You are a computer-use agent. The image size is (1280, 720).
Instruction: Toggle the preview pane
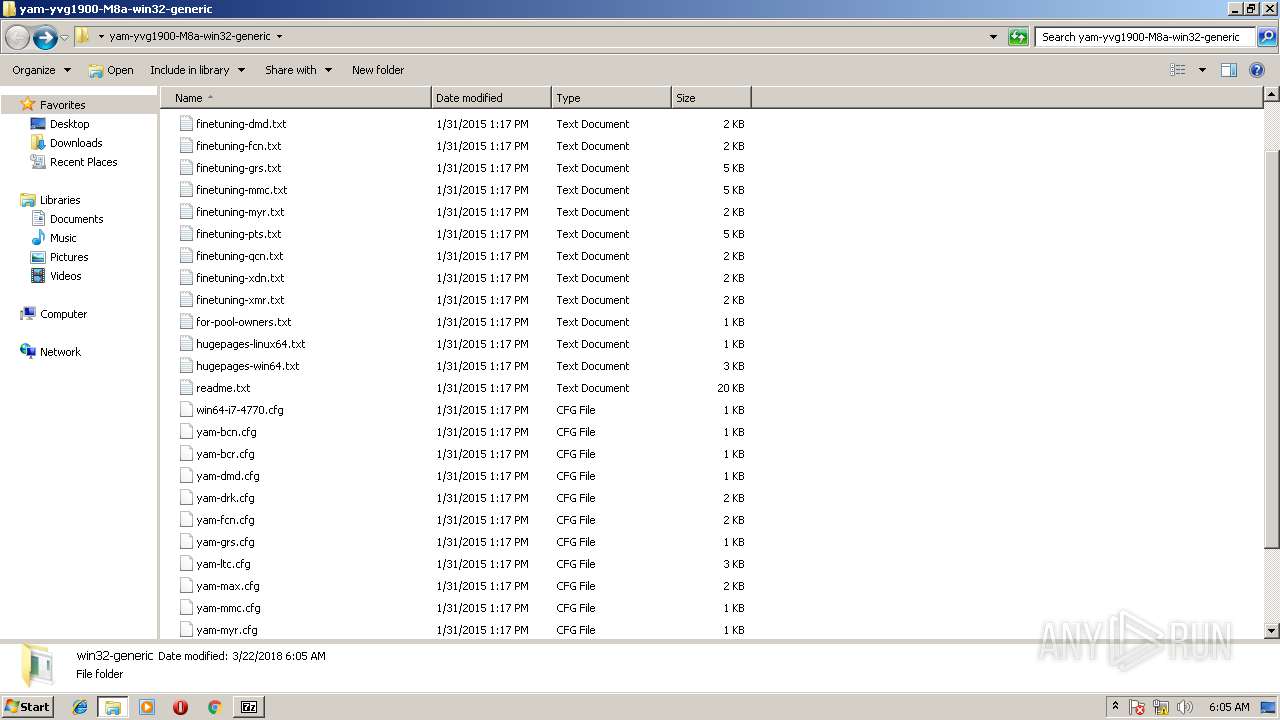click(x=1229, y=70)
